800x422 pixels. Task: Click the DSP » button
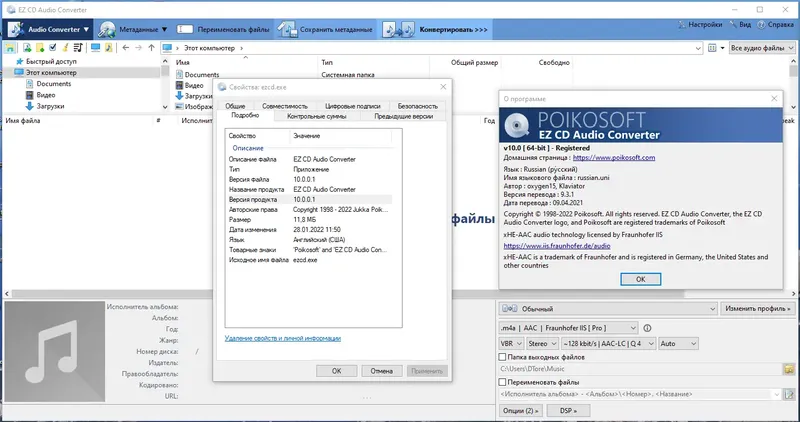[568, 410]
